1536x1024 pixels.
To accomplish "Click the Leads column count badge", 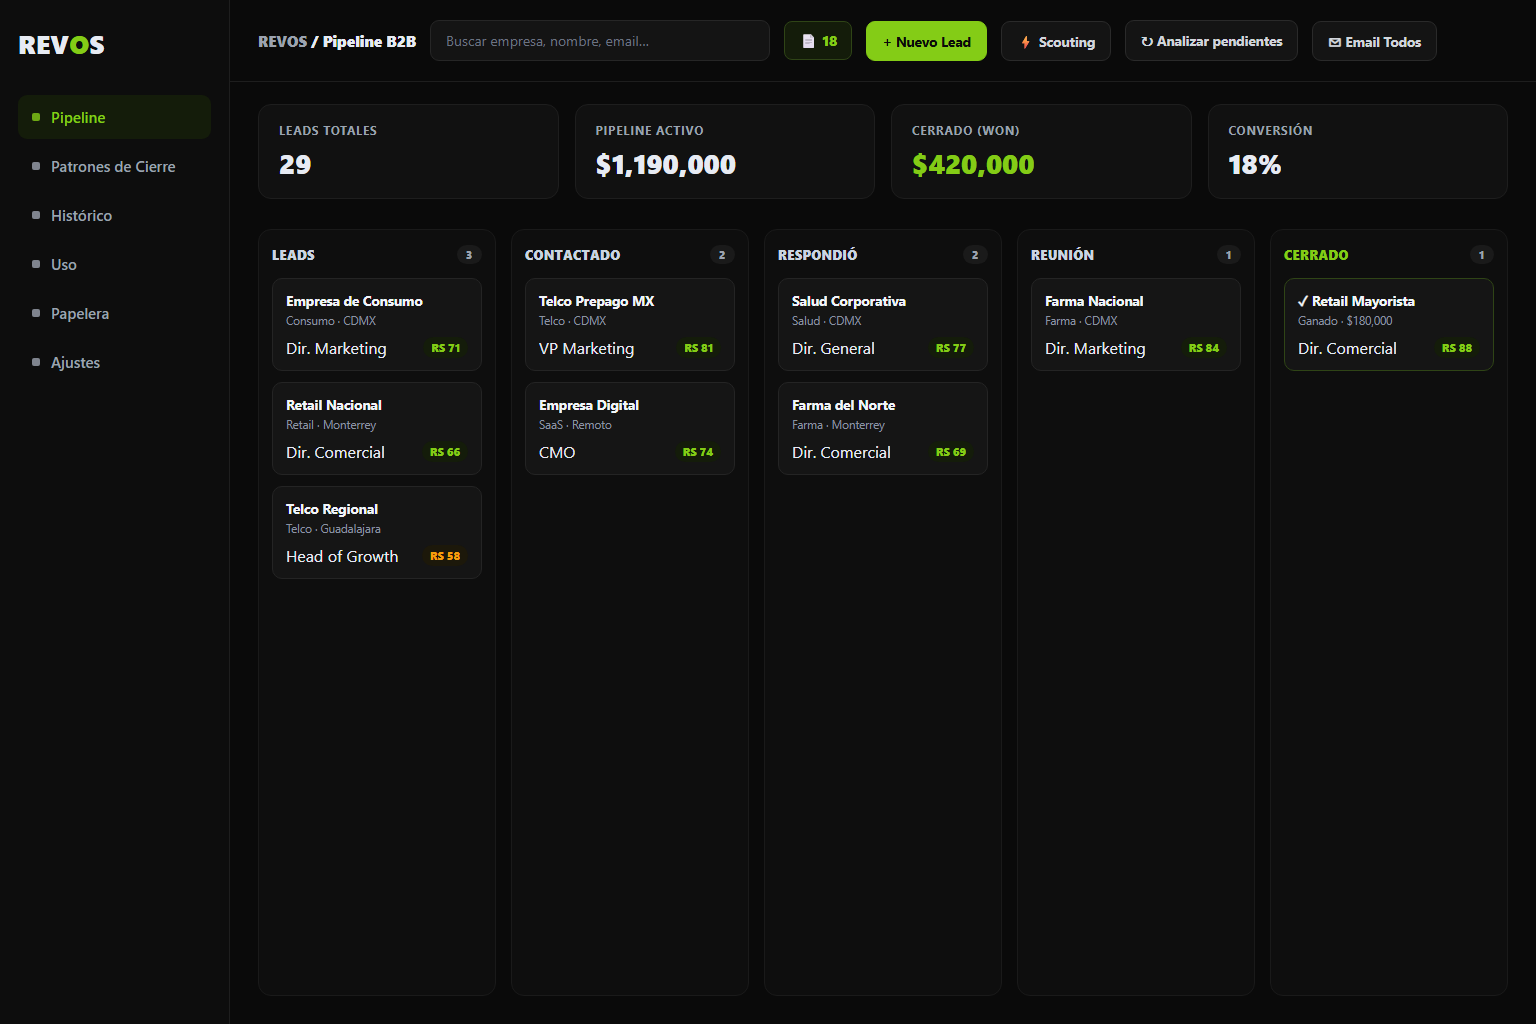I will click(469, 255).
